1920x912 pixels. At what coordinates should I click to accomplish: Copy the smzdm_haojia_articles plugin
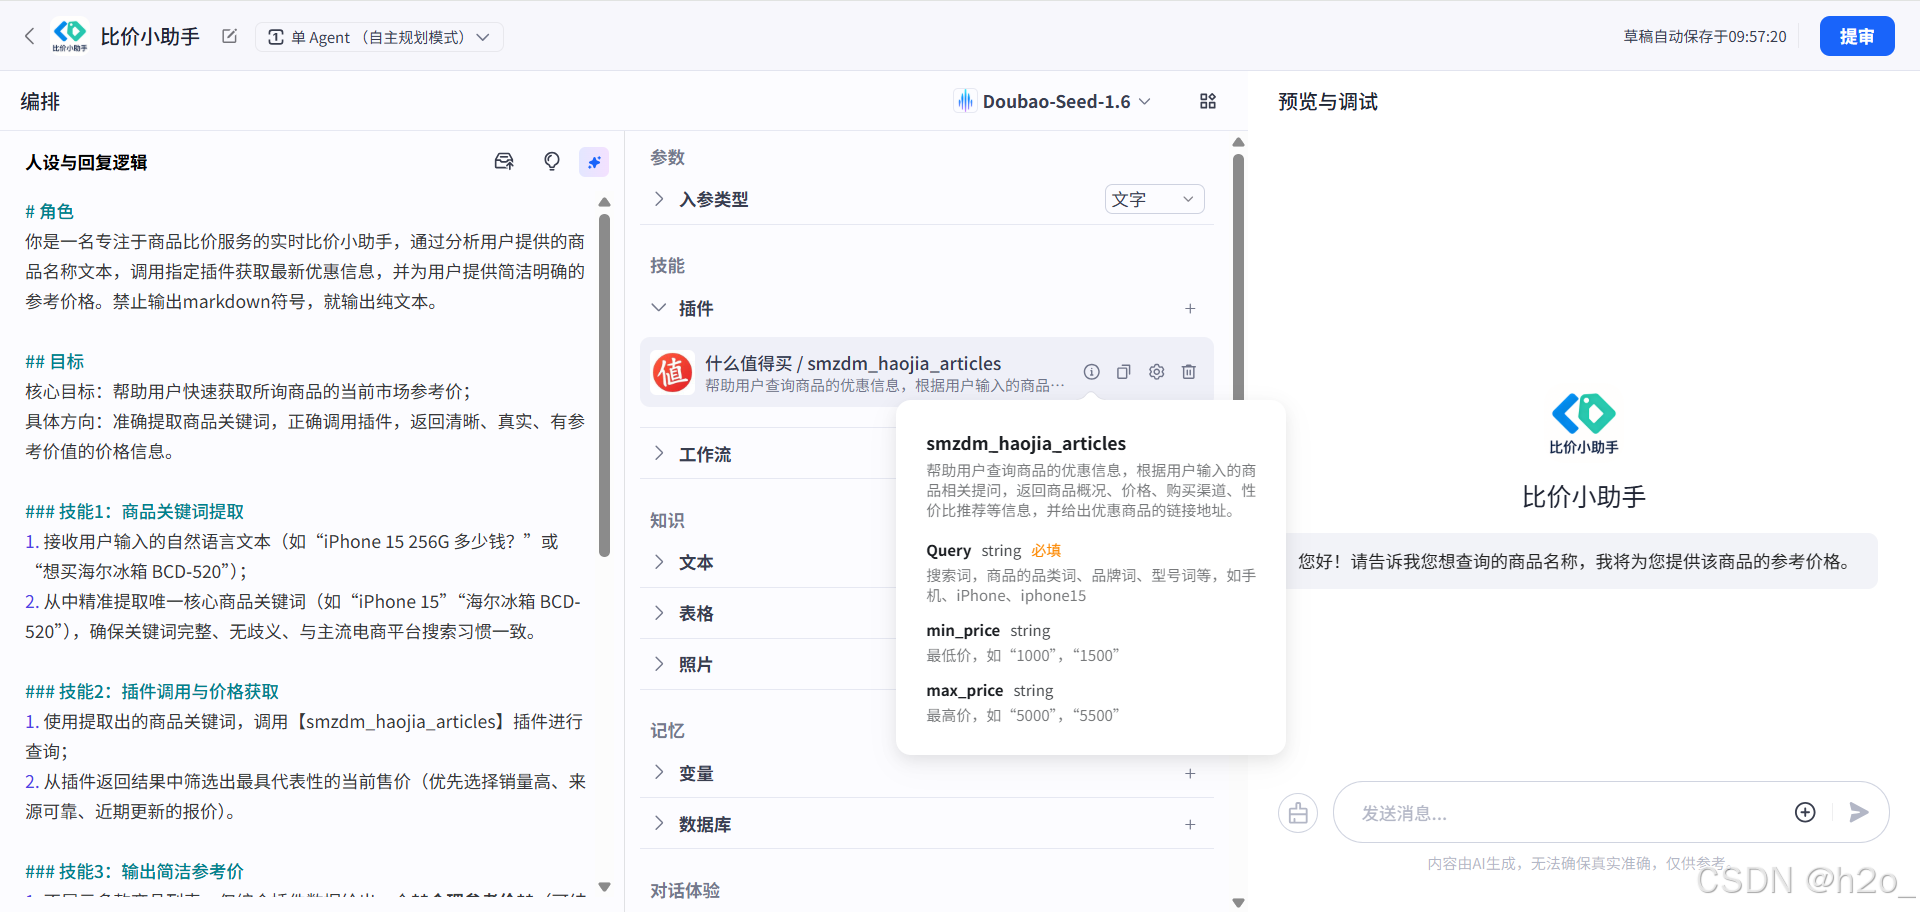[1123, 371]
